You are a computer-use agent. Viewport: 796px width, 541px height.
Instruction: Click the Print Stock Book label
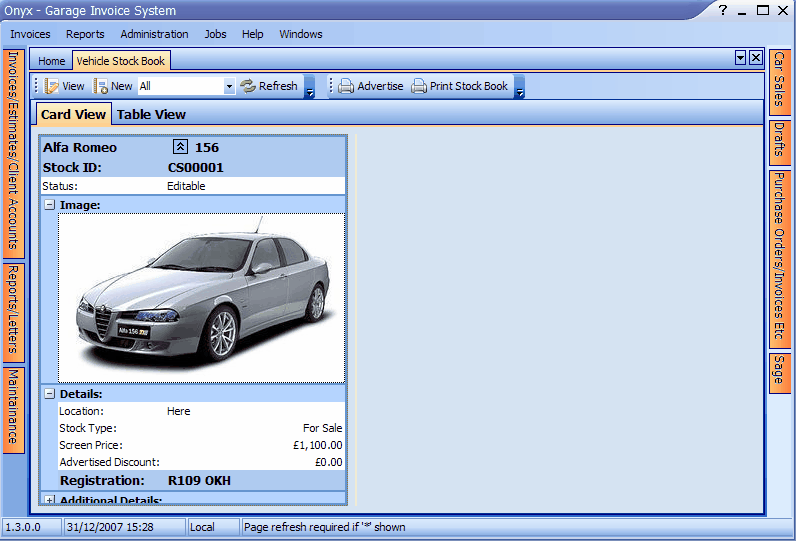pos(469,86)
